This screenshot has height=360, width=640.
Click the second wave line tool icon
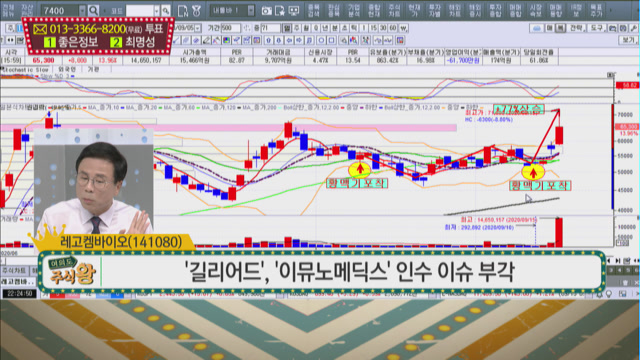[x=387, y=40]
